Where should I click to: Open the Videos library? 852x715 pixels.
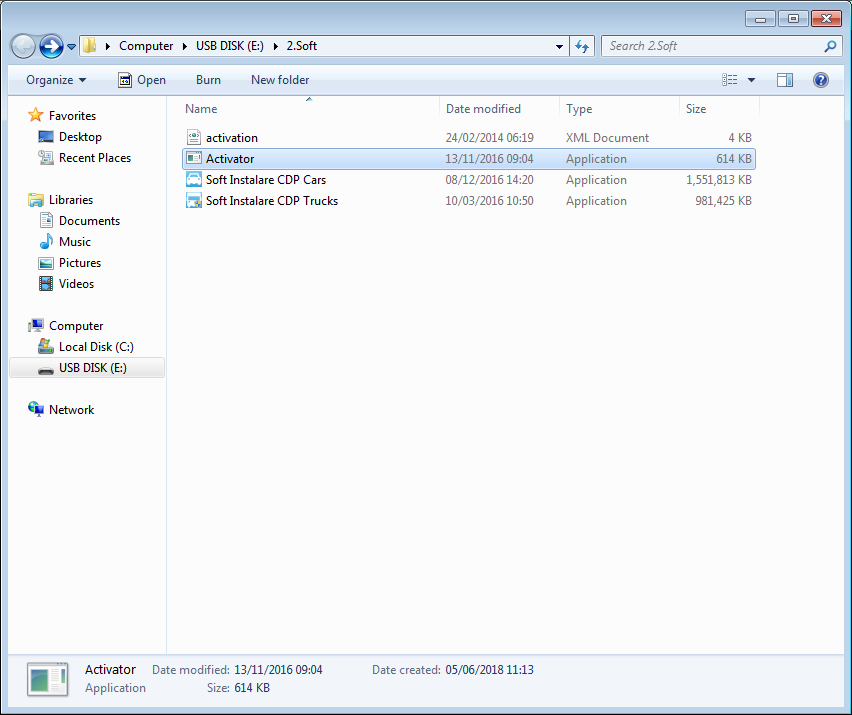(x=76, y=284)
